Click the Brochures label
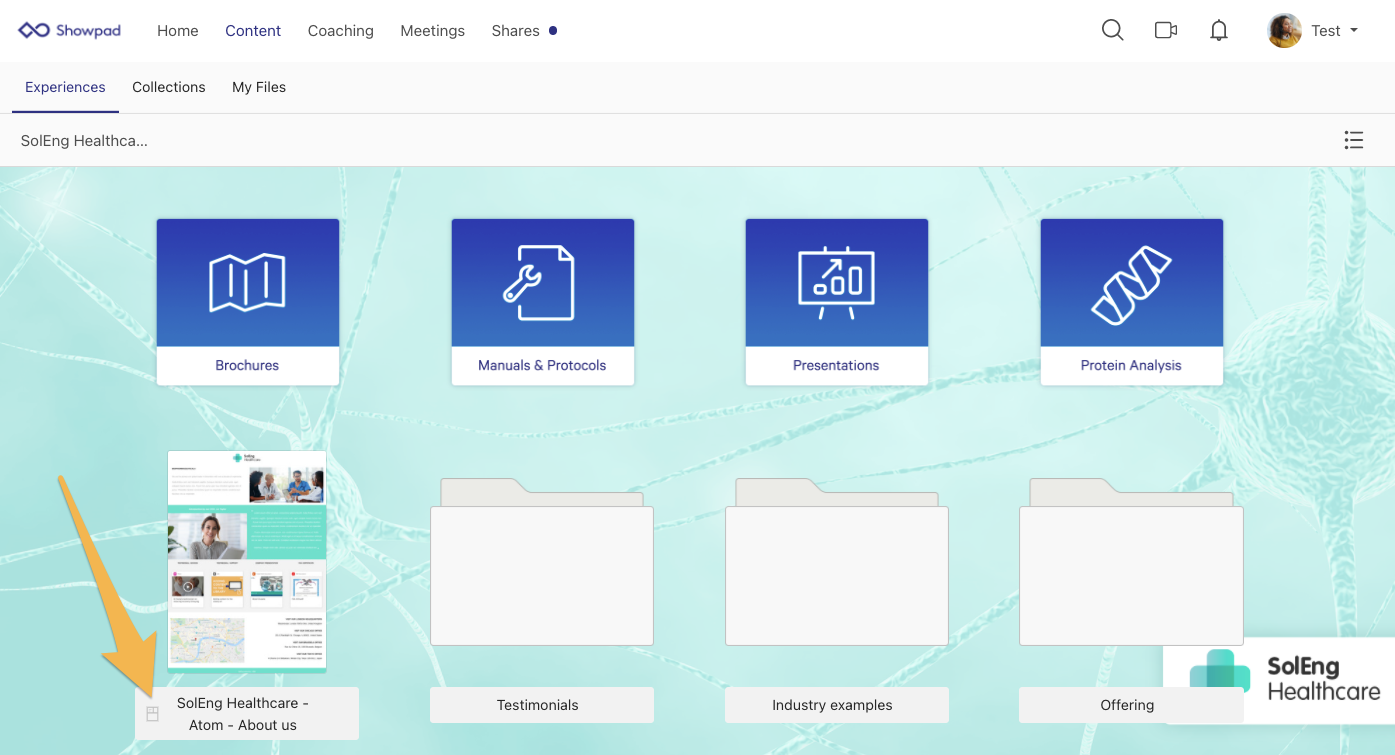Viewport: 1395px width, 755px height. click(x=247, y=365)
